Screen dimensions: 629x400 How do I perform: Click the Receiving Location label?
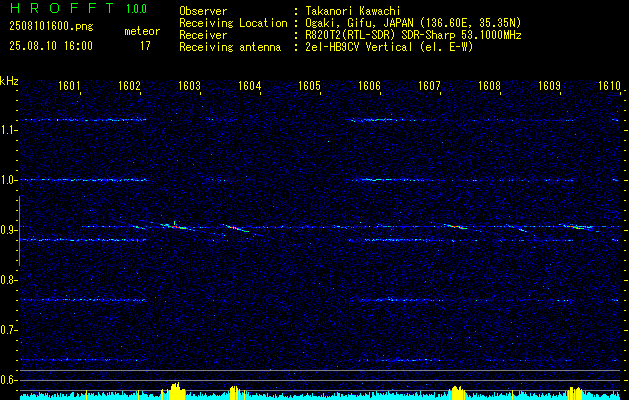233,23
